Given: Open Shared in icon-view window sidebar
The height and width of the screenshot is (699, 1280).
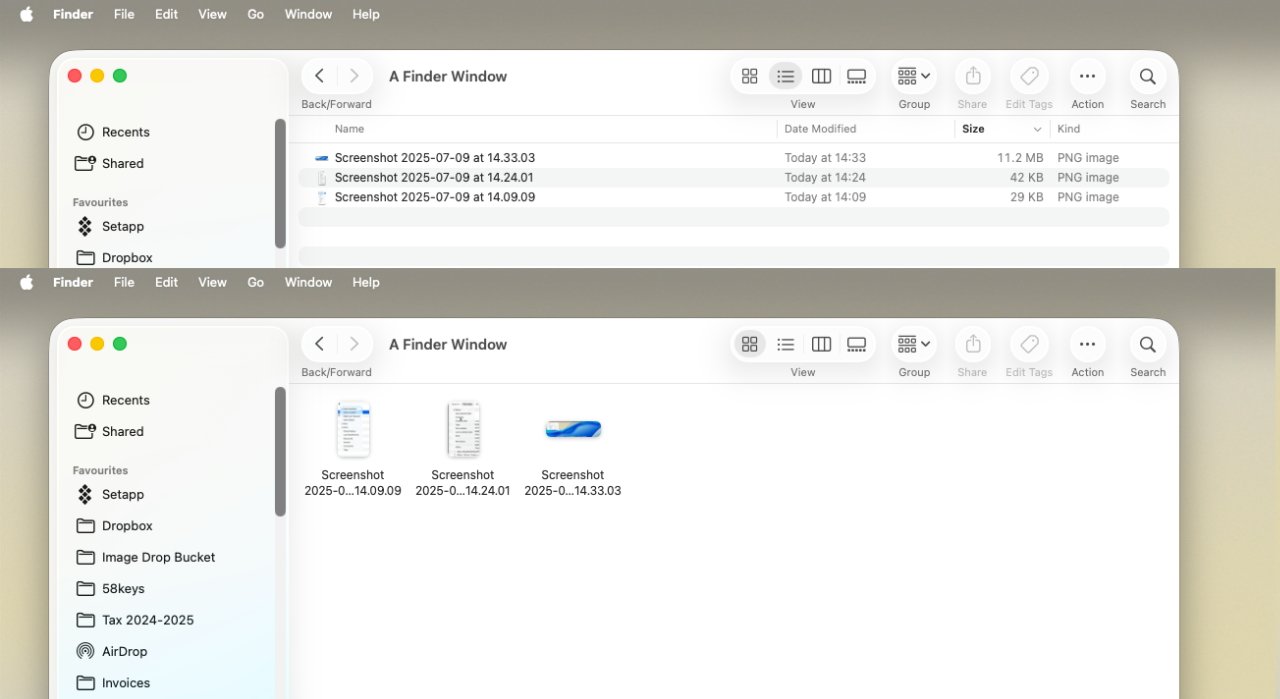Looking at the screenshot, I should 111,431.
